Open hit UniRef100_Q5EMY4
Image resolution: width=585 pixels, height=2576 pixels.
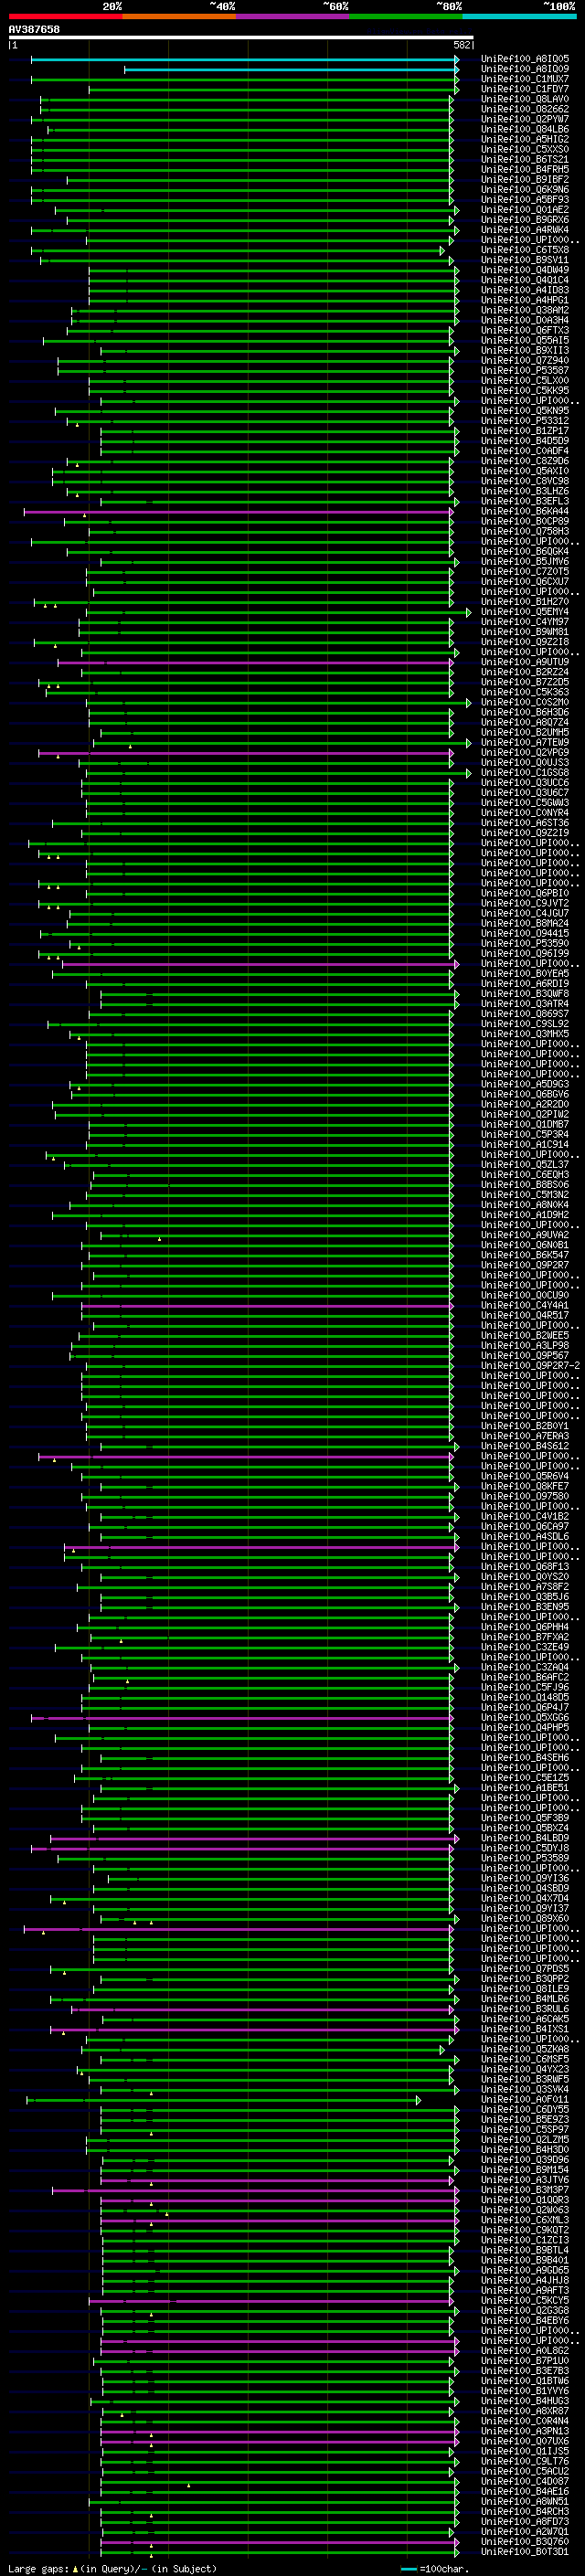(x=525, y=612)
